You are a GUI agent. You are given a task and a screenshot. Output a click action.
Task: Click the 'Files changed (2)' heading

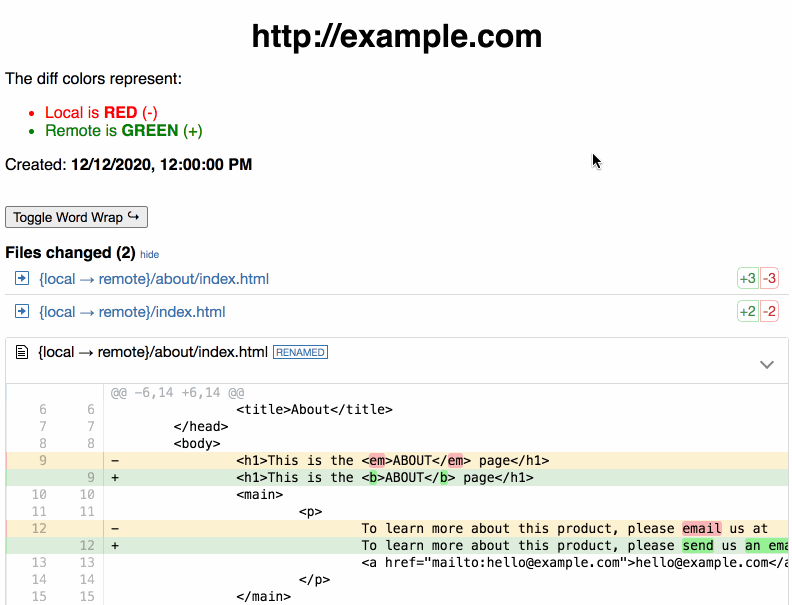coord(70,253)
